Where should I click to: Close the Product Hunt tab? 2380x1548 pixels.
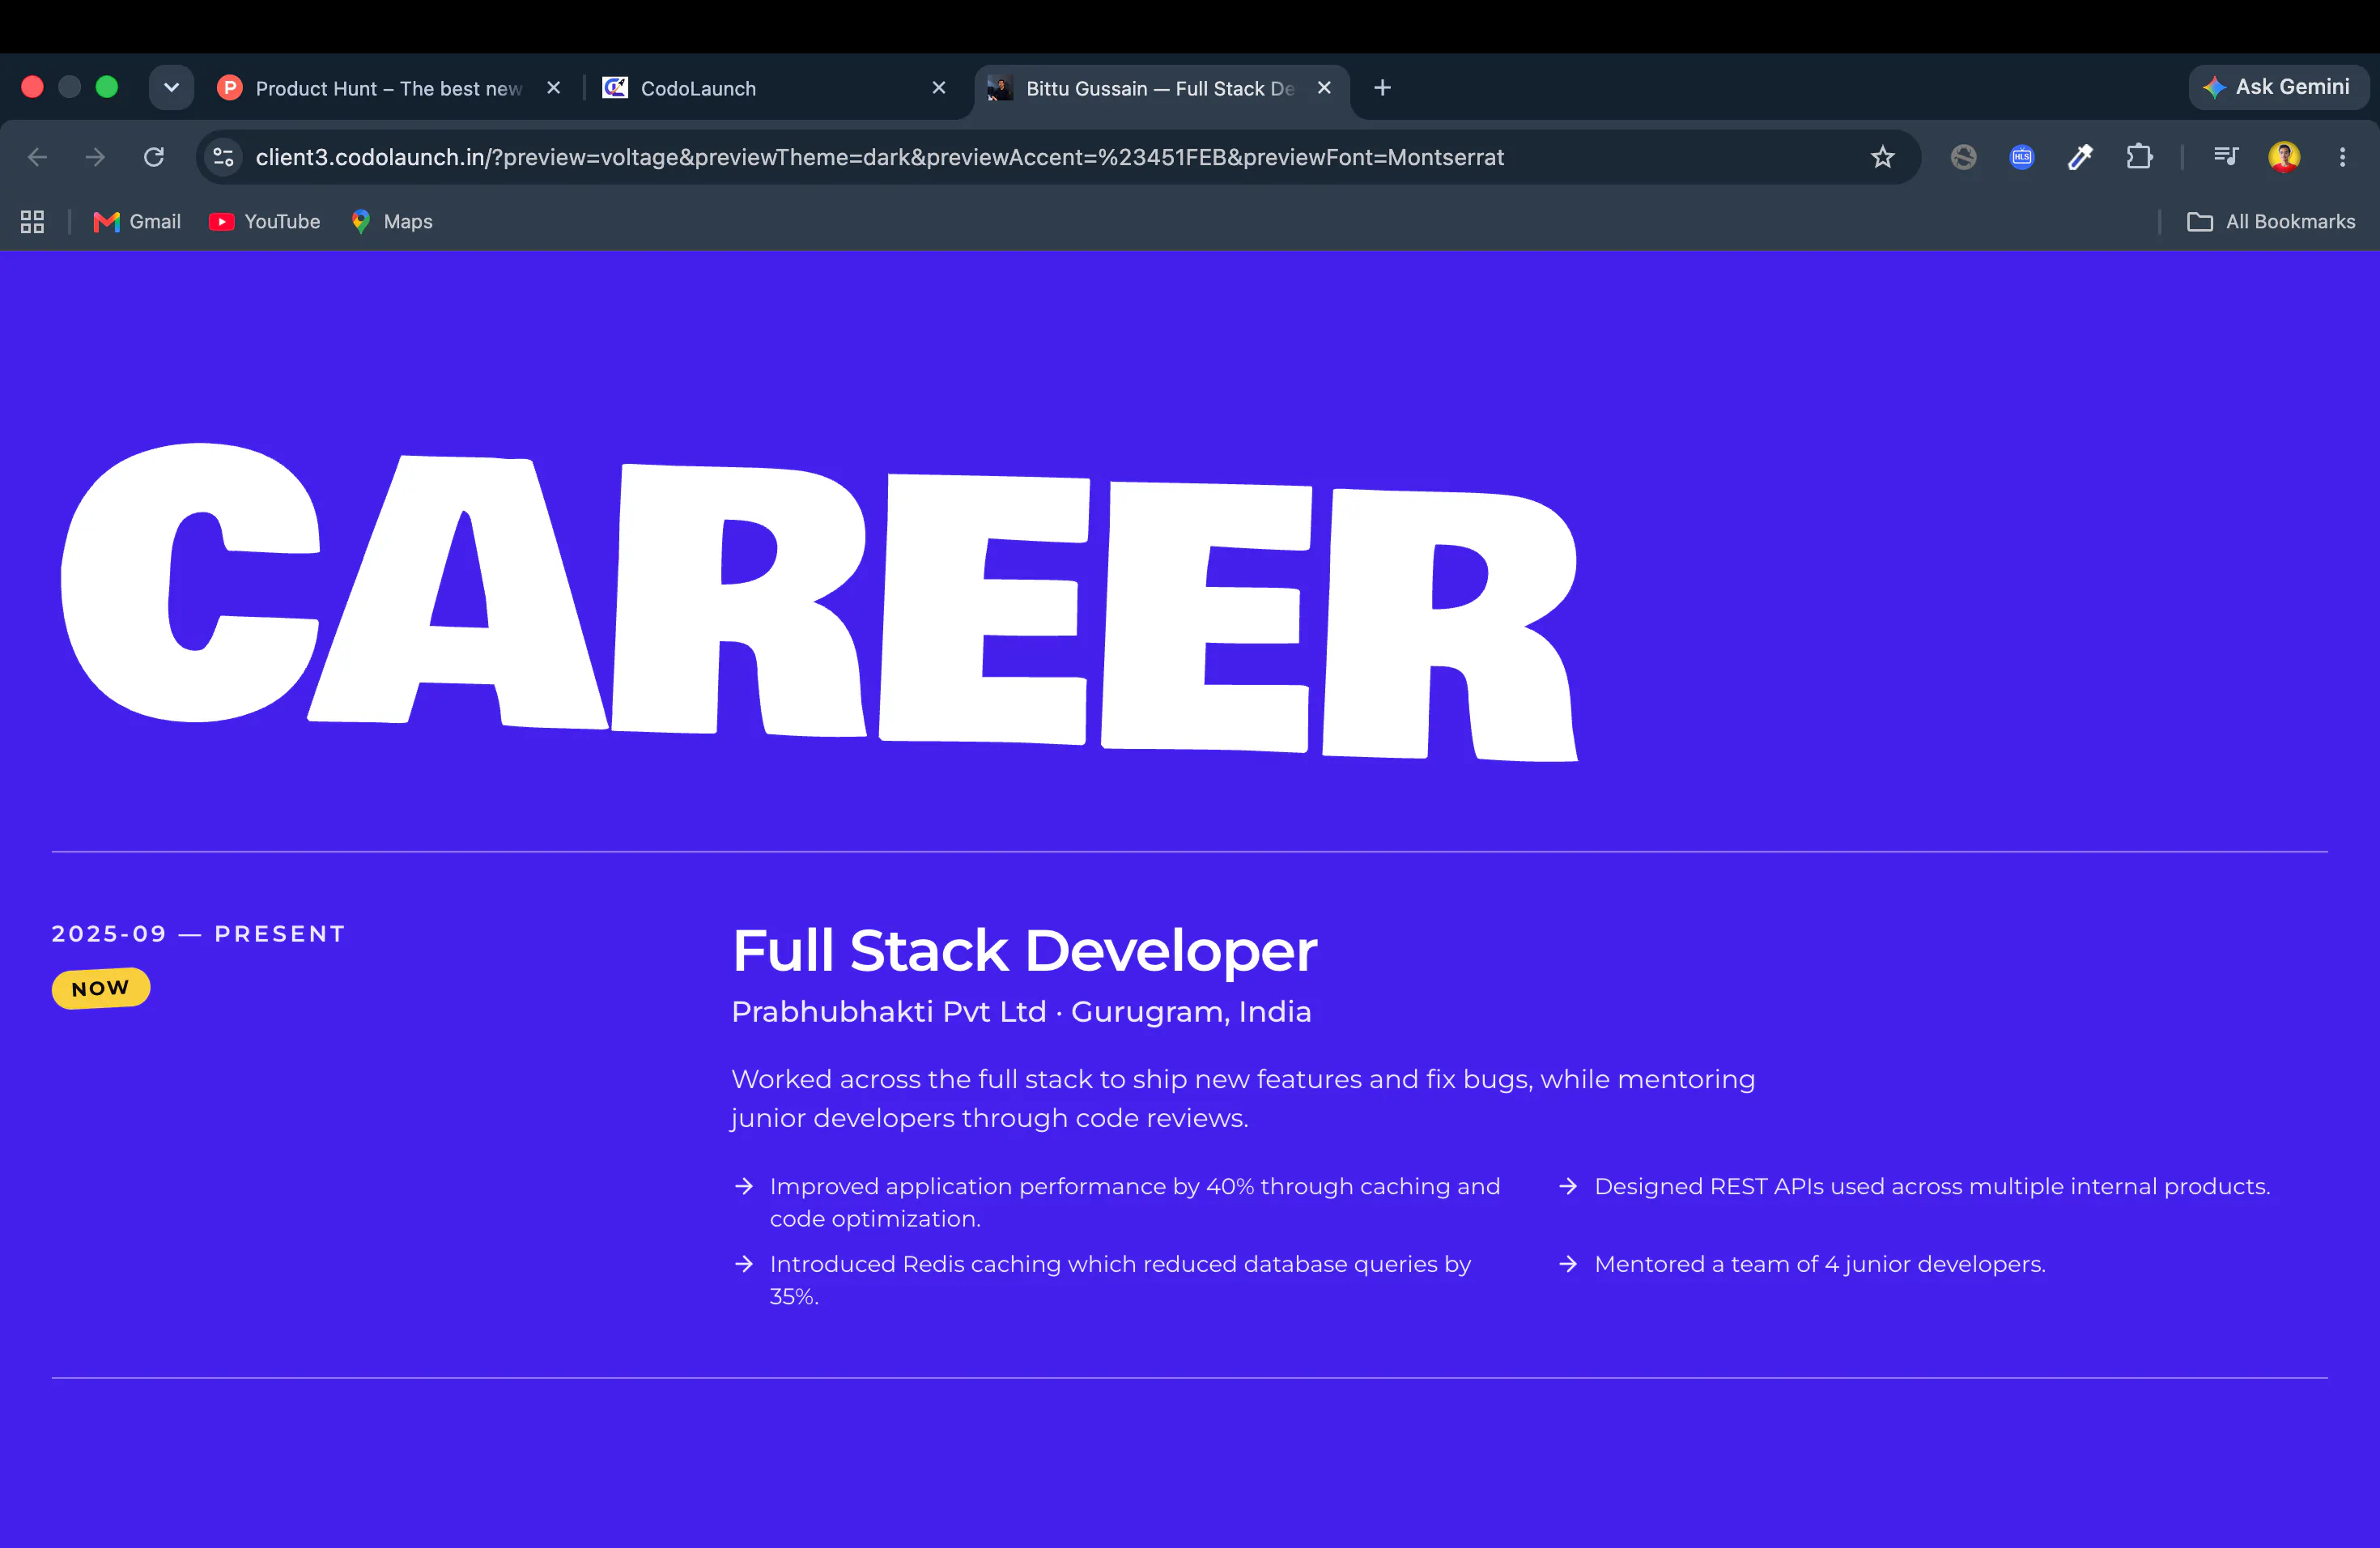coord(553,88)
